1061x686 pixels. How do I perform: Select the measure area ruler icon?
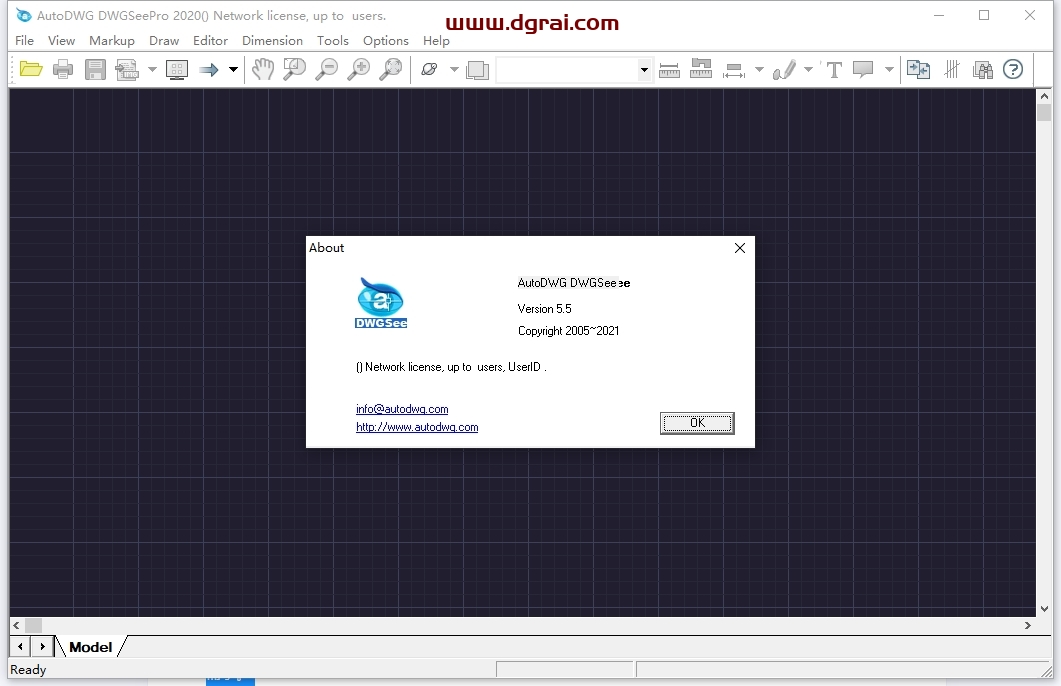click(x=700, y=69)
